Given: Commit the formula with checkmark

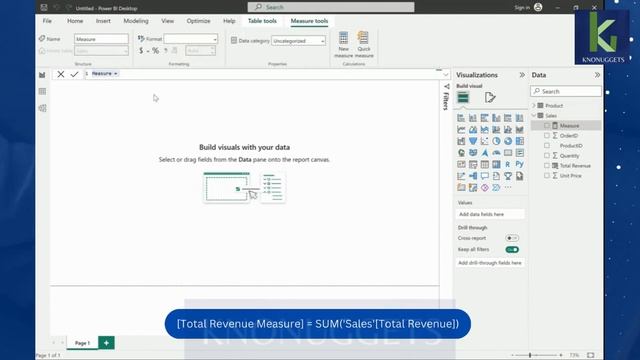Looking at the screenshot, I should tap(74, 74).
